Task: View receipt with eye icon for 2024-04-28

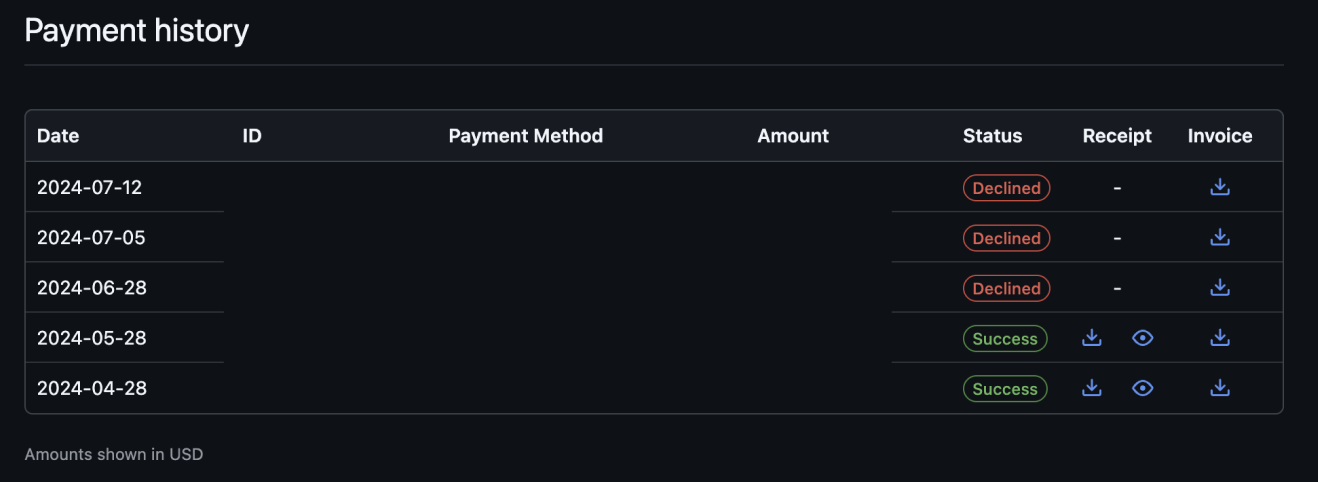Action: (x=1143, y=388)
